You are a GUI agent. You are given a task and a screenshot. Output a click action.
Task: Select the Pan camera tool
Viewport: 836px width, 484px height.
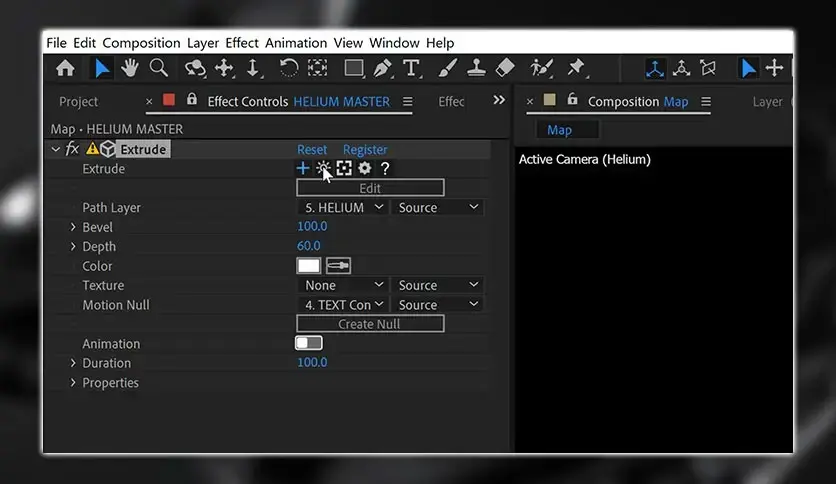[x=224, y=68]
